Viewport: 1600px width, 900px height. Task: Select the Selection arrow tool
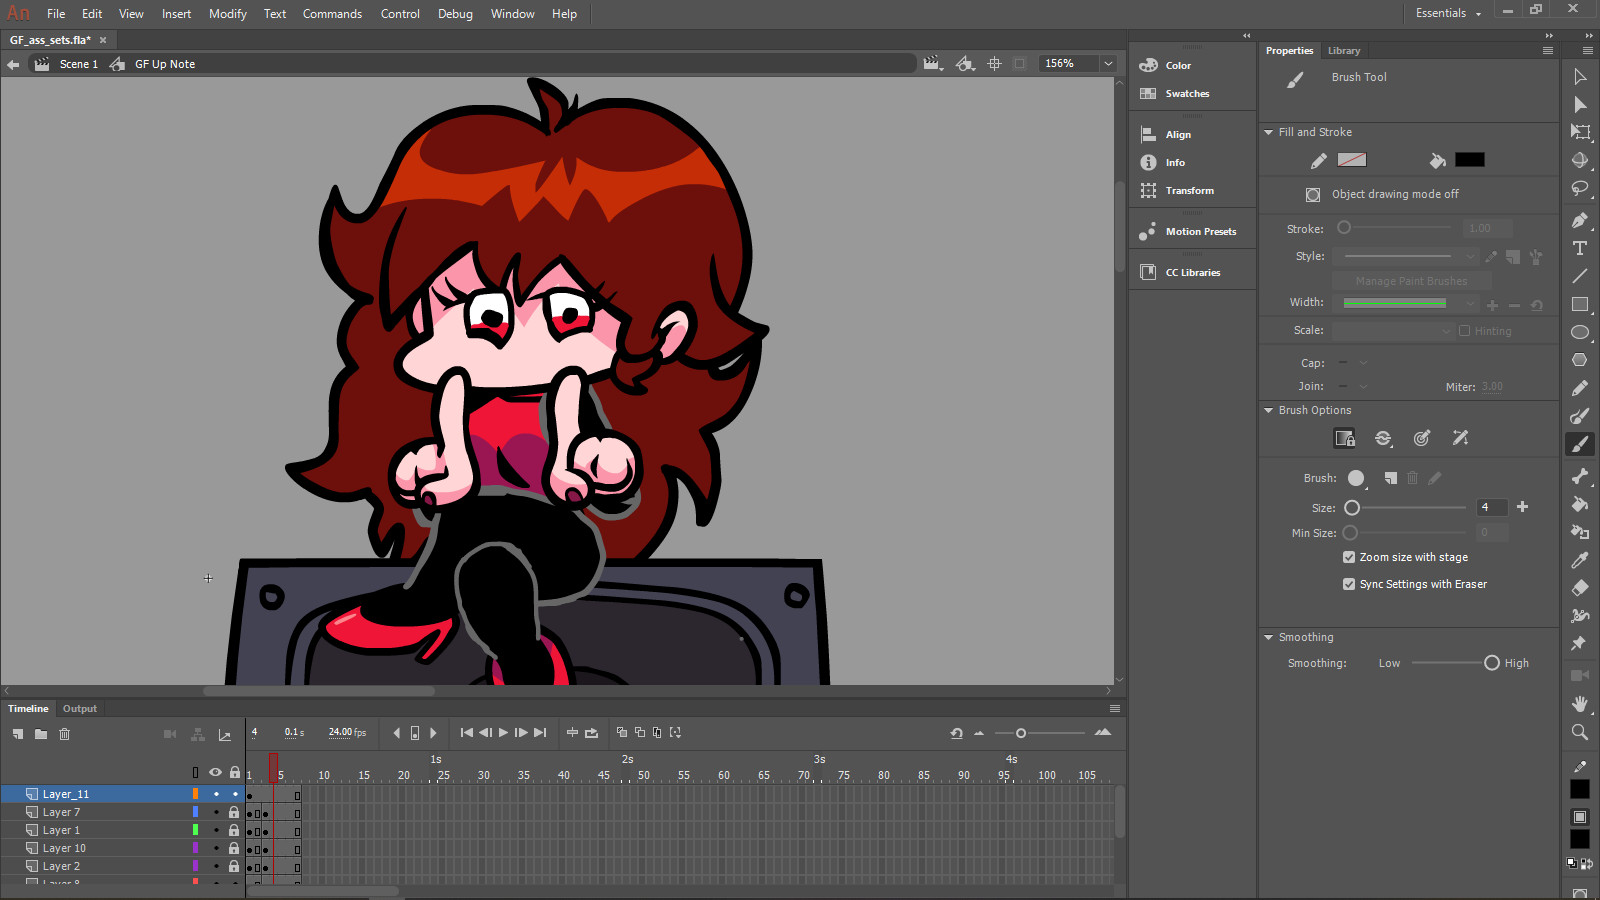point(1580,77)
